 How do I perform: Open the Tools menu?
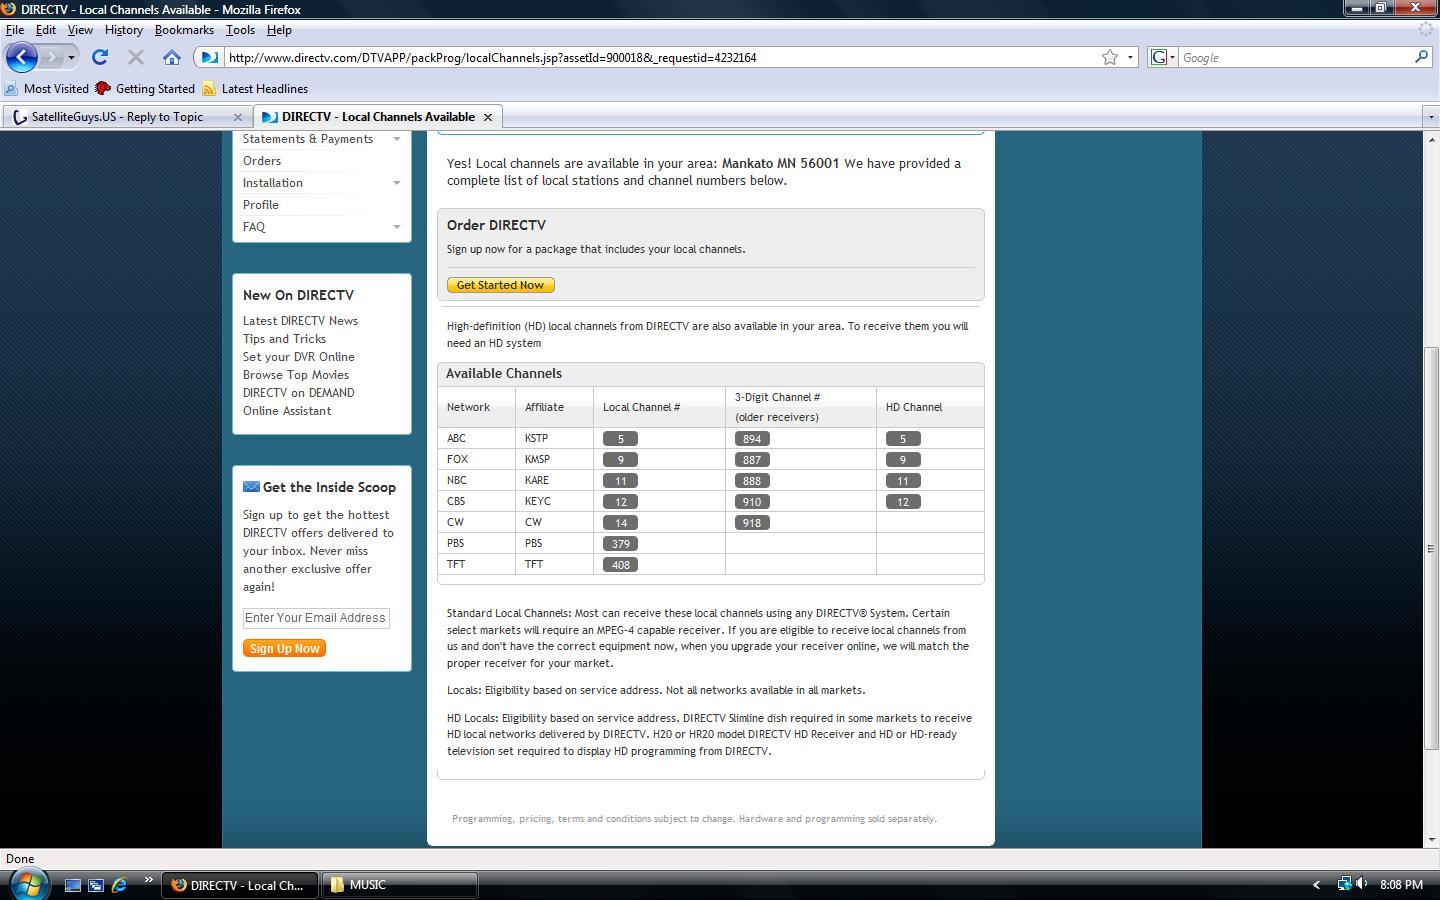click(x=240, y=30)
